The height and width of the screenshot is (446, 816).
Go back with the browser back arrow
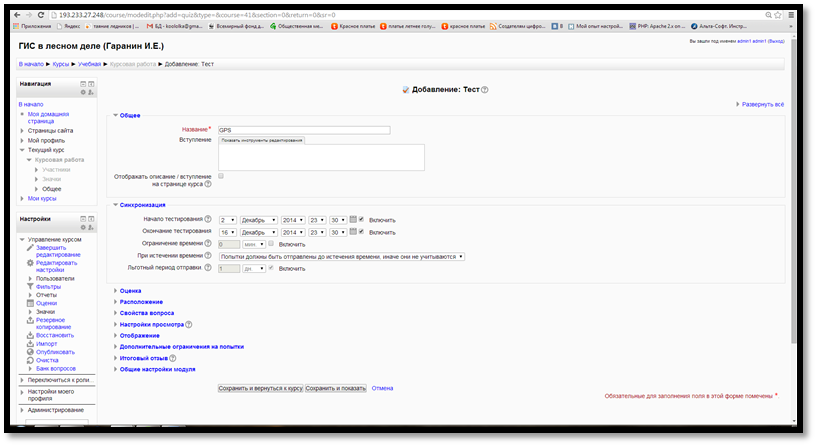pyautogui.click(x=17, y=15)
